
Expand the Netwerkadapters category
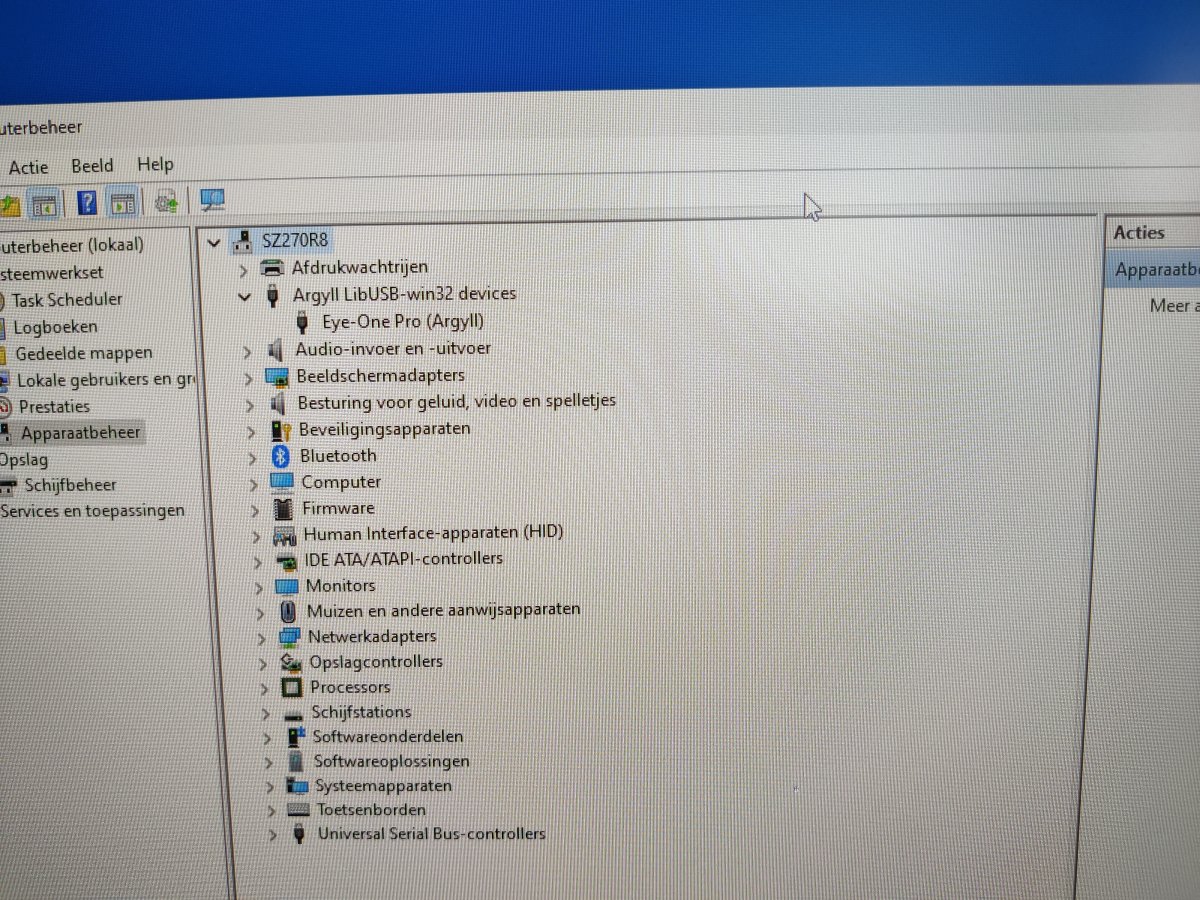pos(261,637)
